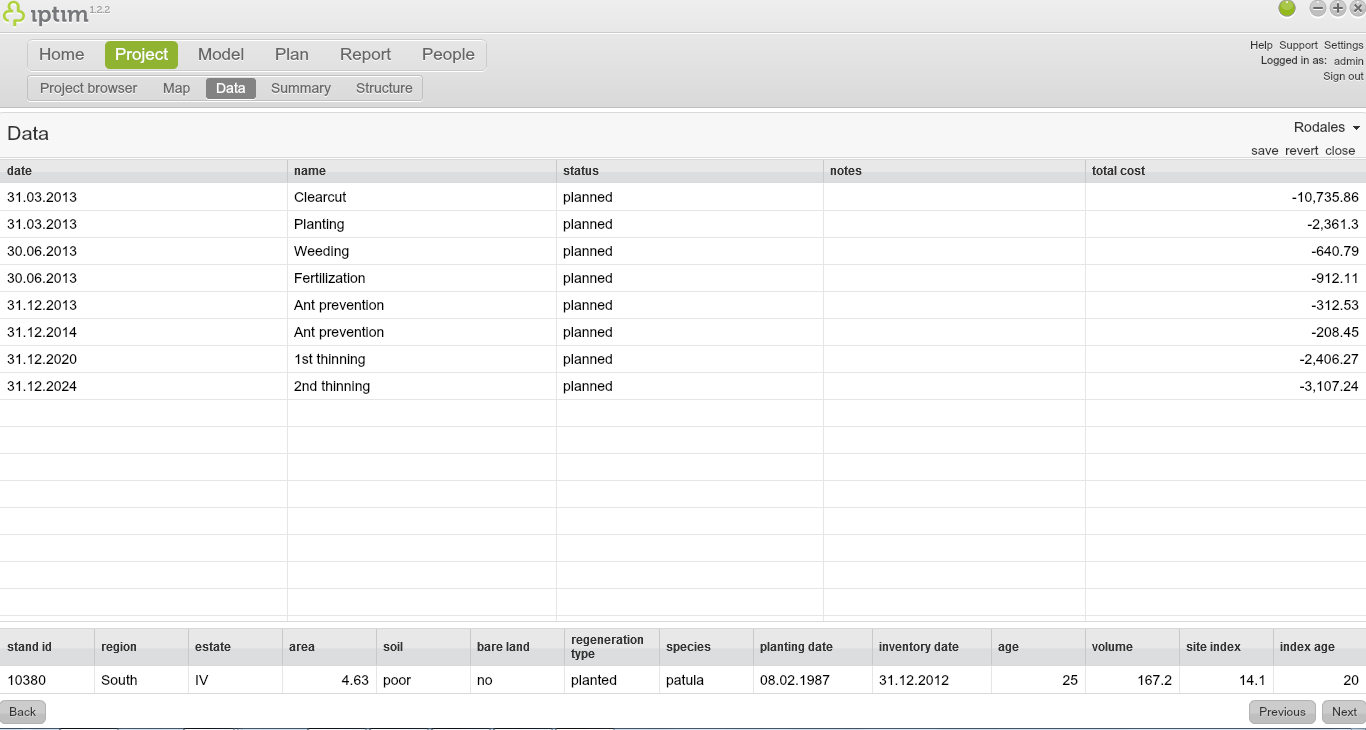1366x730 pixels.
Task: Click the green status indicator circle
Action: tap(1287, 8)
